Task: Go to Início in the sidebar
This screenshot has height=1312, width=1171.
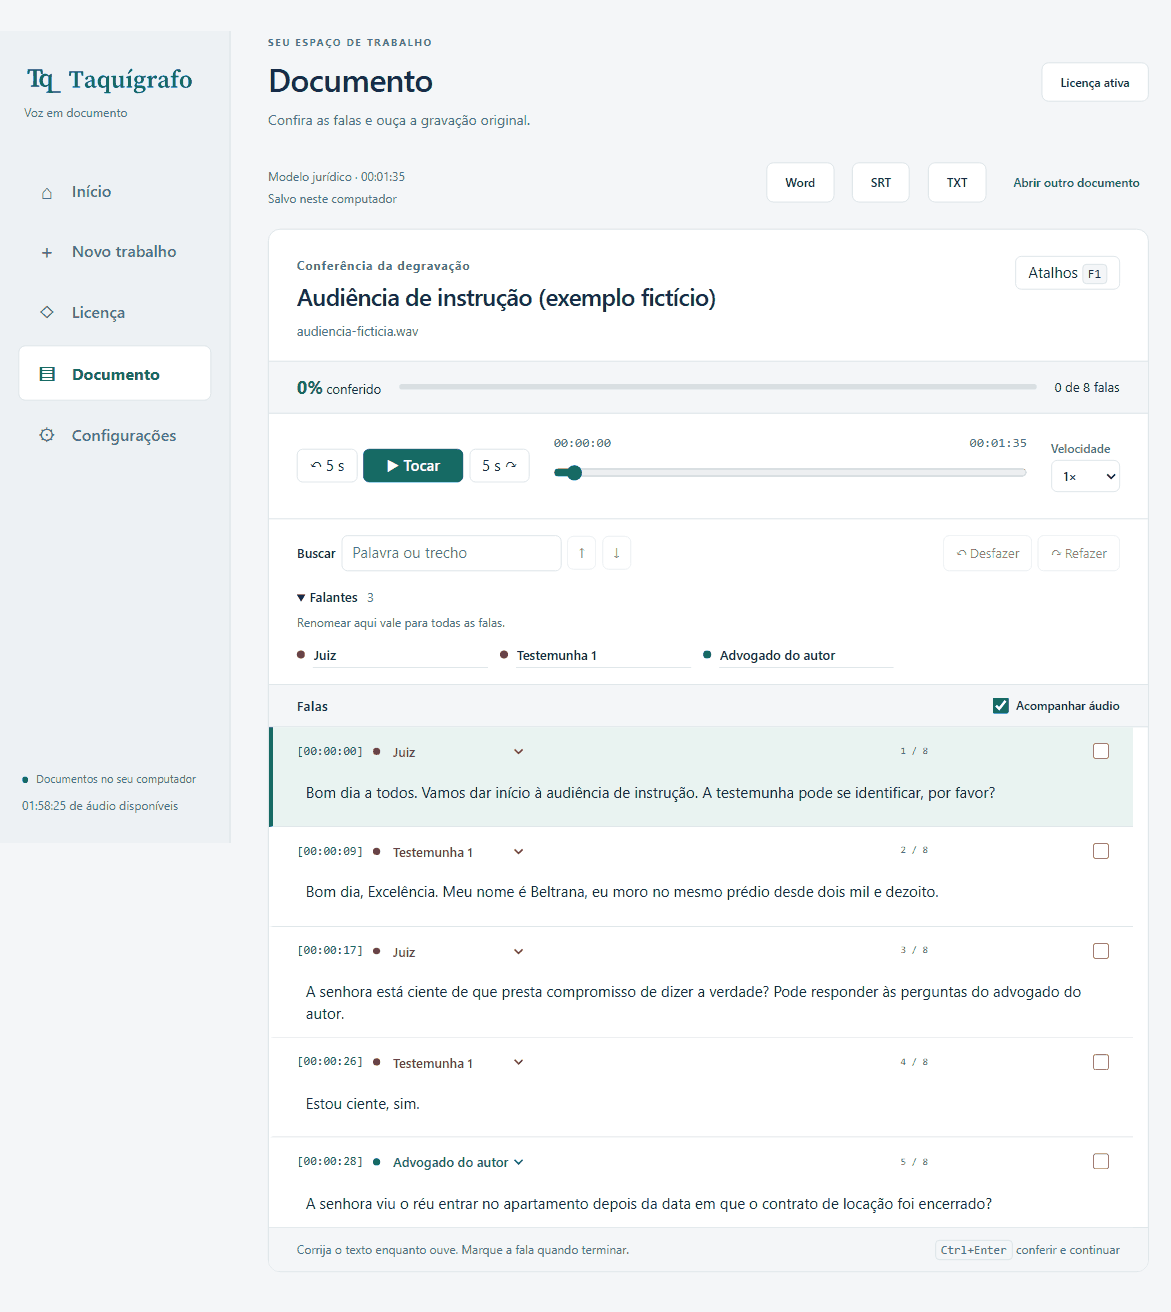Action: 114,192
